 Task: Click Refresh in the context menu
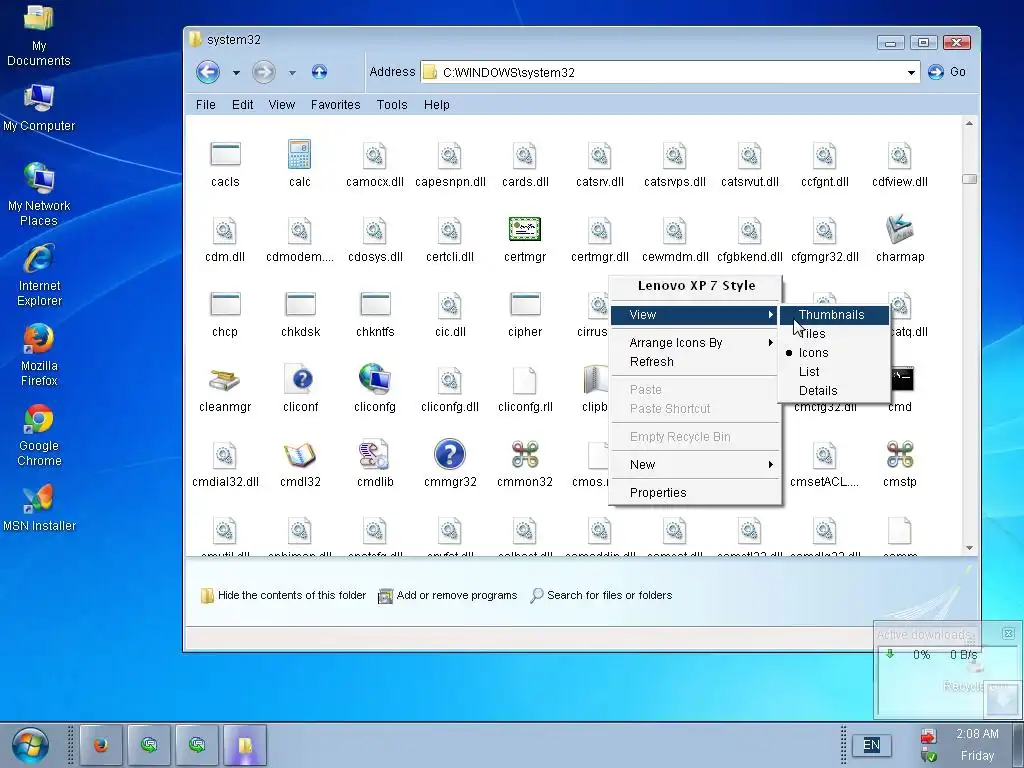click(696, 362)
